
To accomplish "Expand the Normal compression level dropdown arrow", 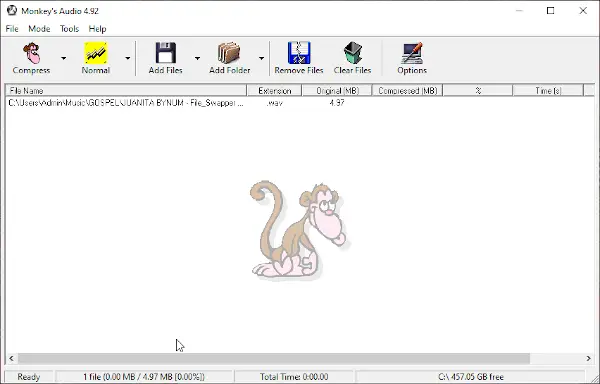I will click(x=127, y=58).
